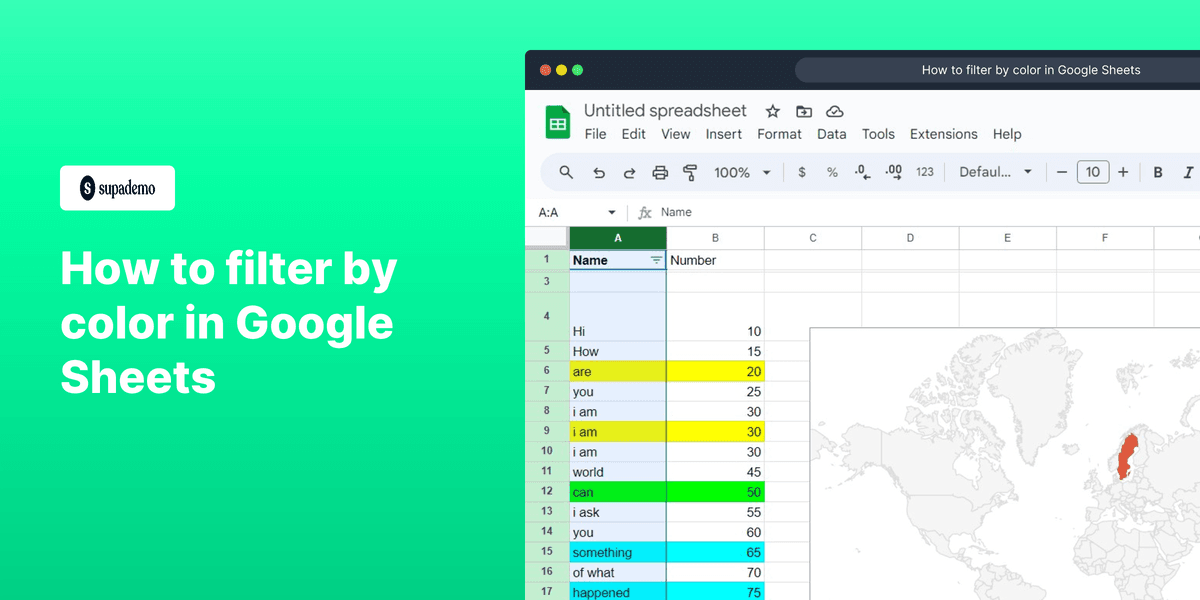Open the search menus tool
This screenshot has width=1200, height=600.
[565, 171]
